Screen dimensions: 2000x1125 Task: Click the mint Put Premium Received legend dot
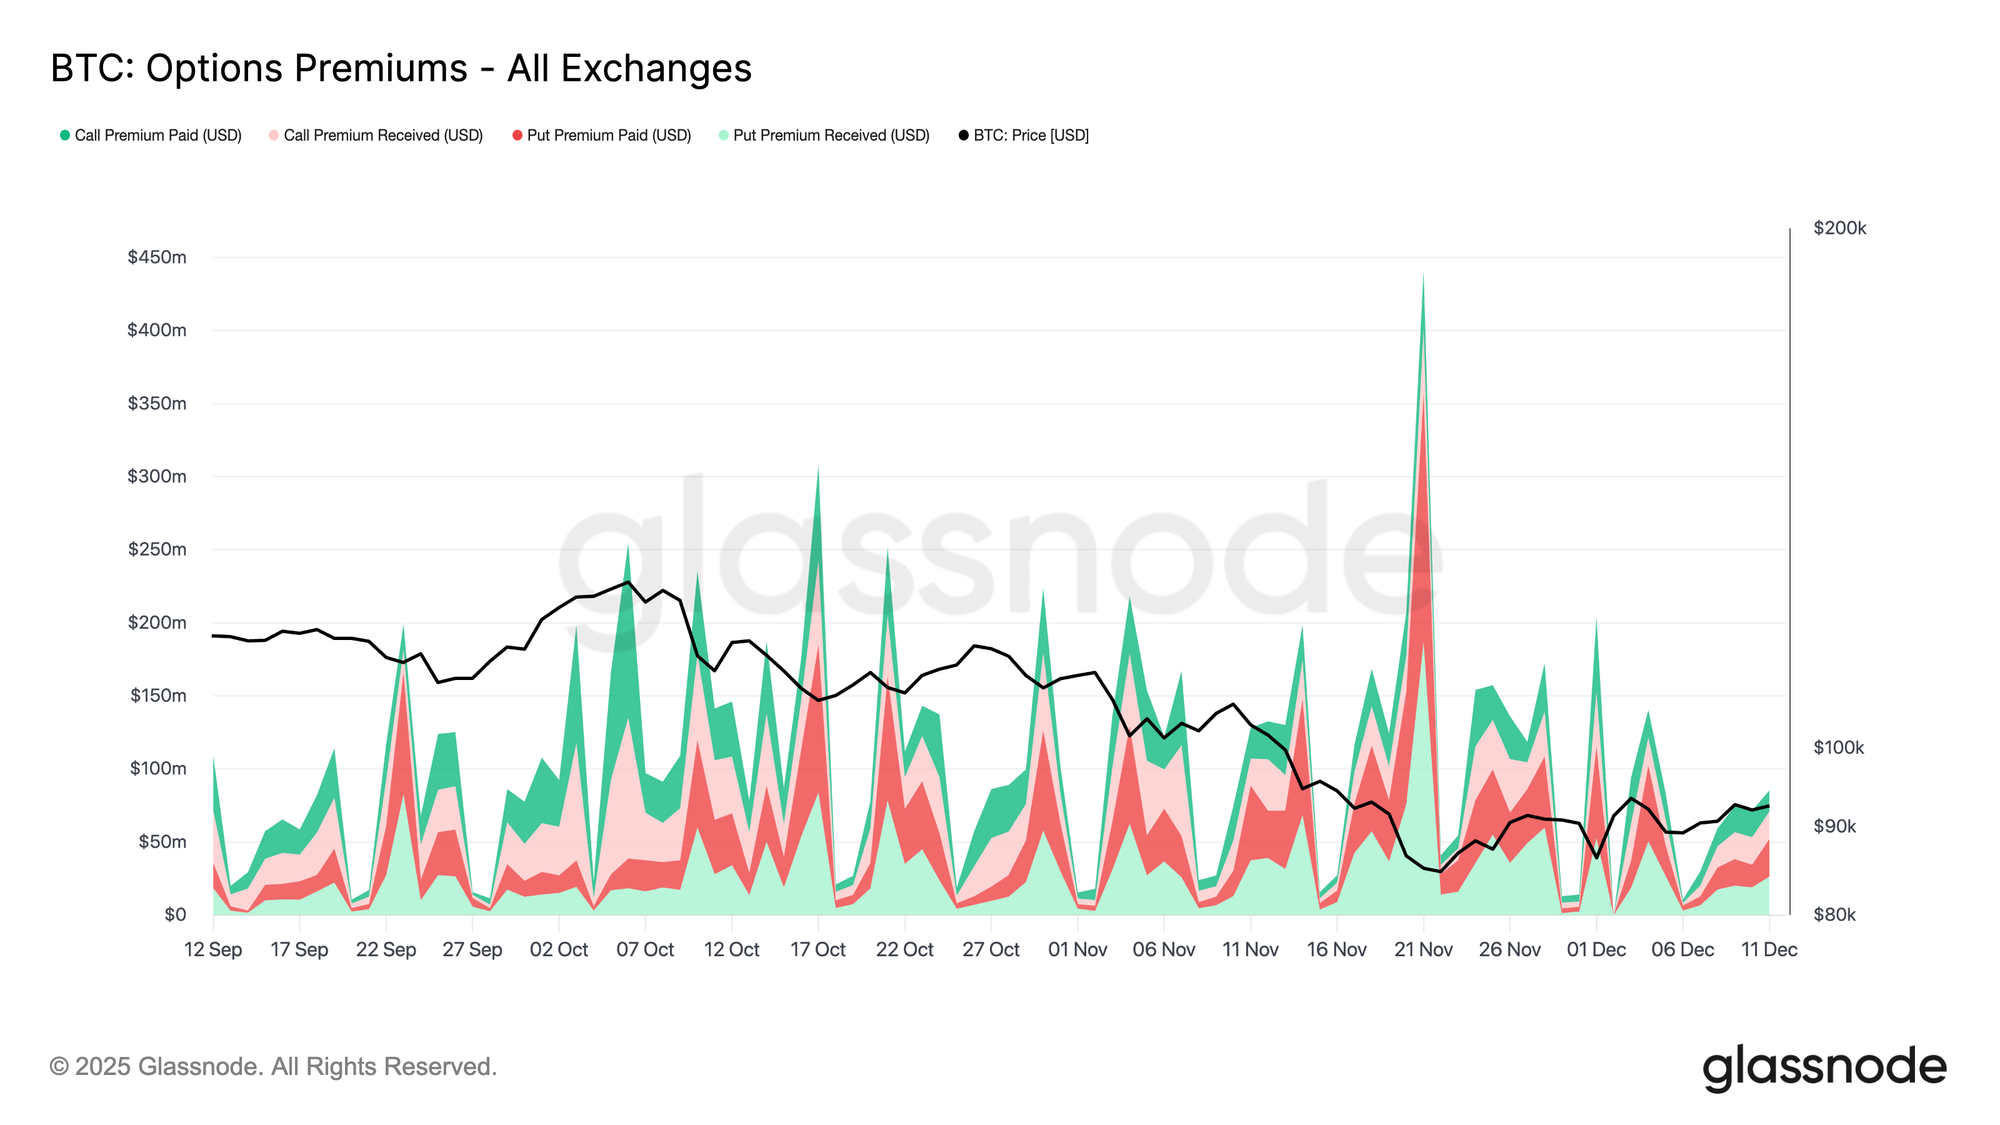point(724,135)
